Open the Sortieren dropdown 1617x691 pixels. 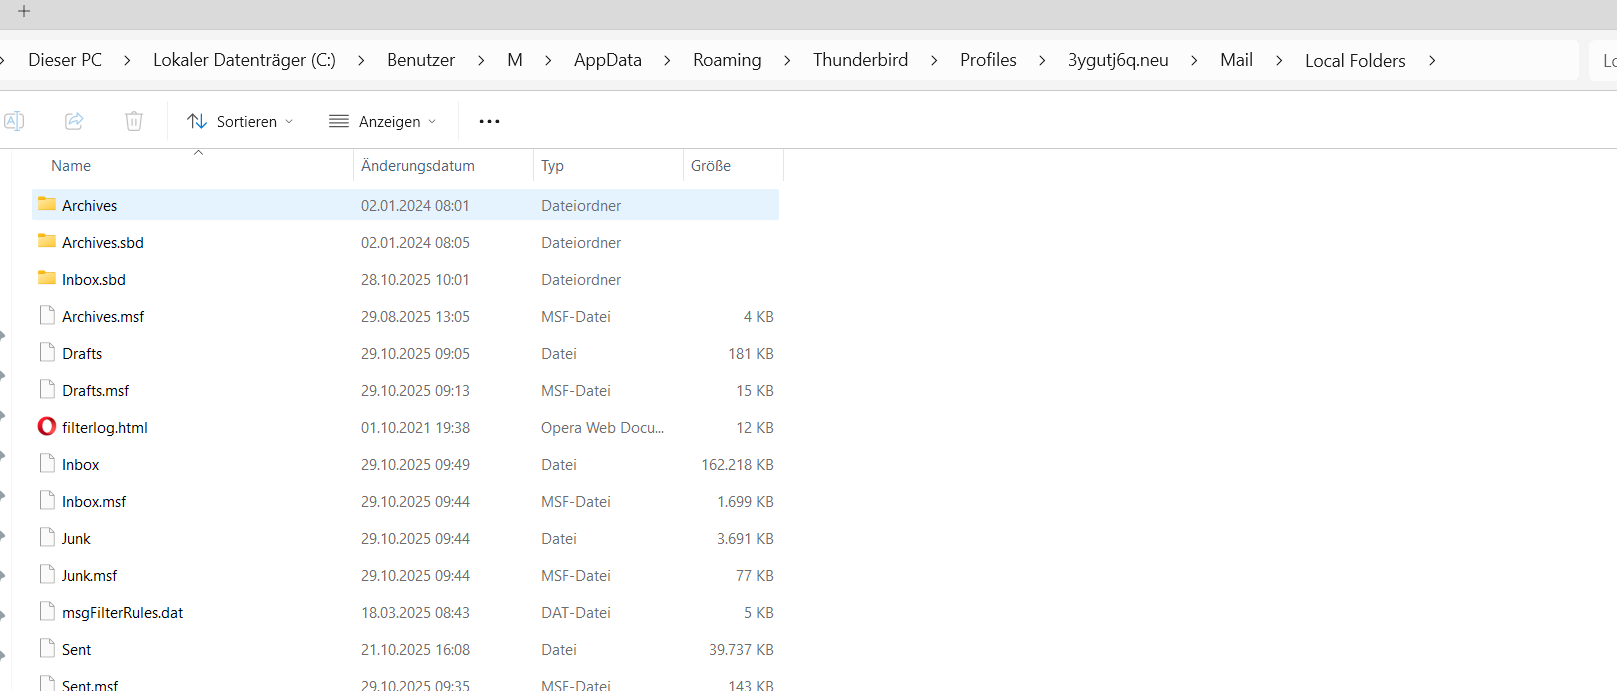(241, 121)
